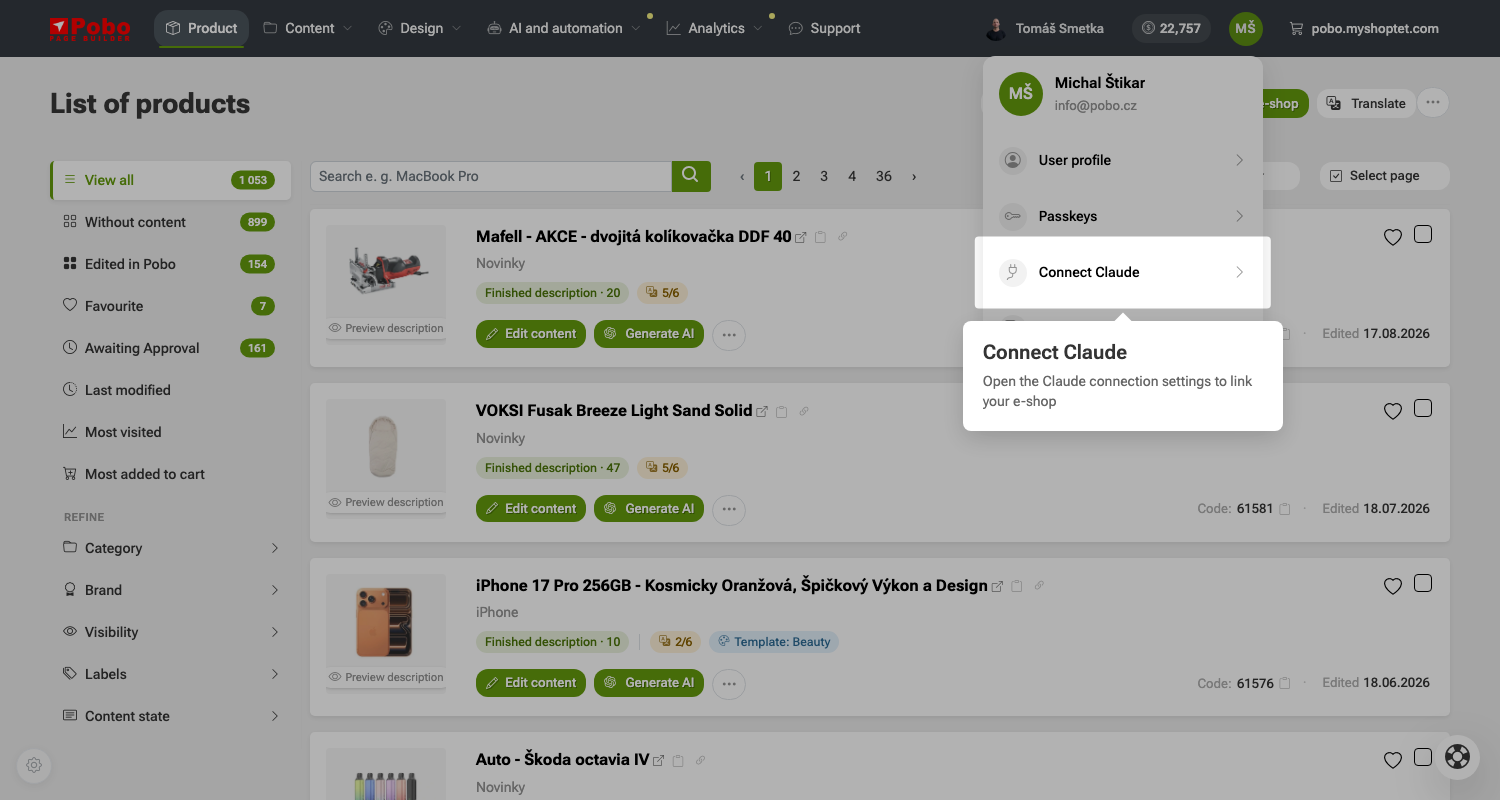Choose Passkeys in account menu
This screenshot has width=1500, height=800.
point(1122,216)
